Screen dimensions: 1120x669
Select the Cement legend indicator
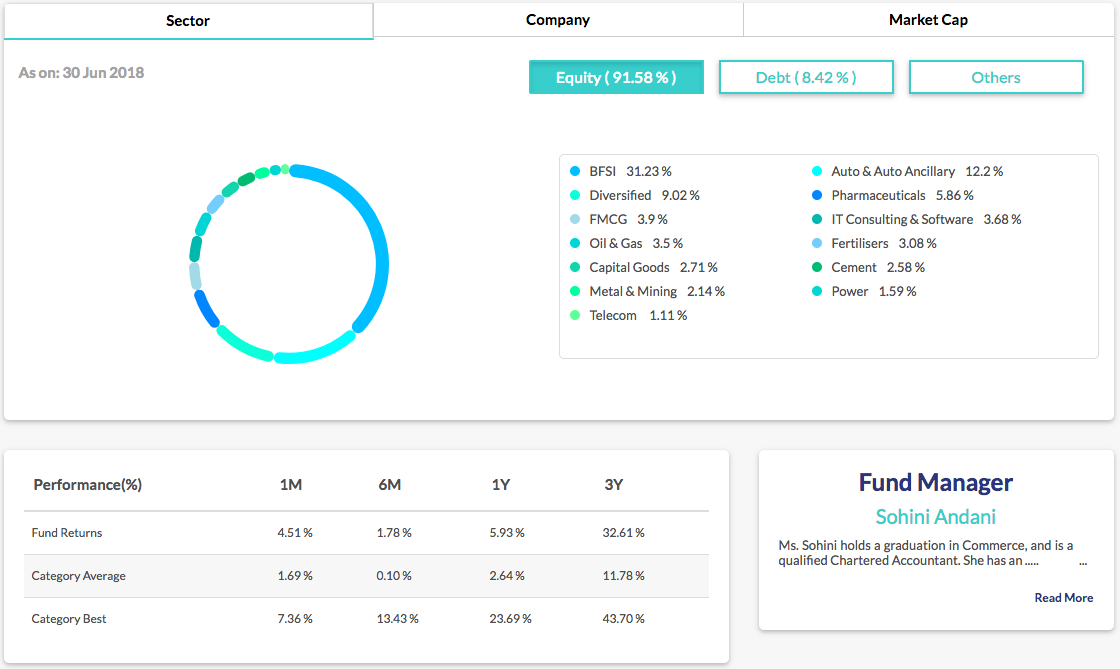(815, 267)
